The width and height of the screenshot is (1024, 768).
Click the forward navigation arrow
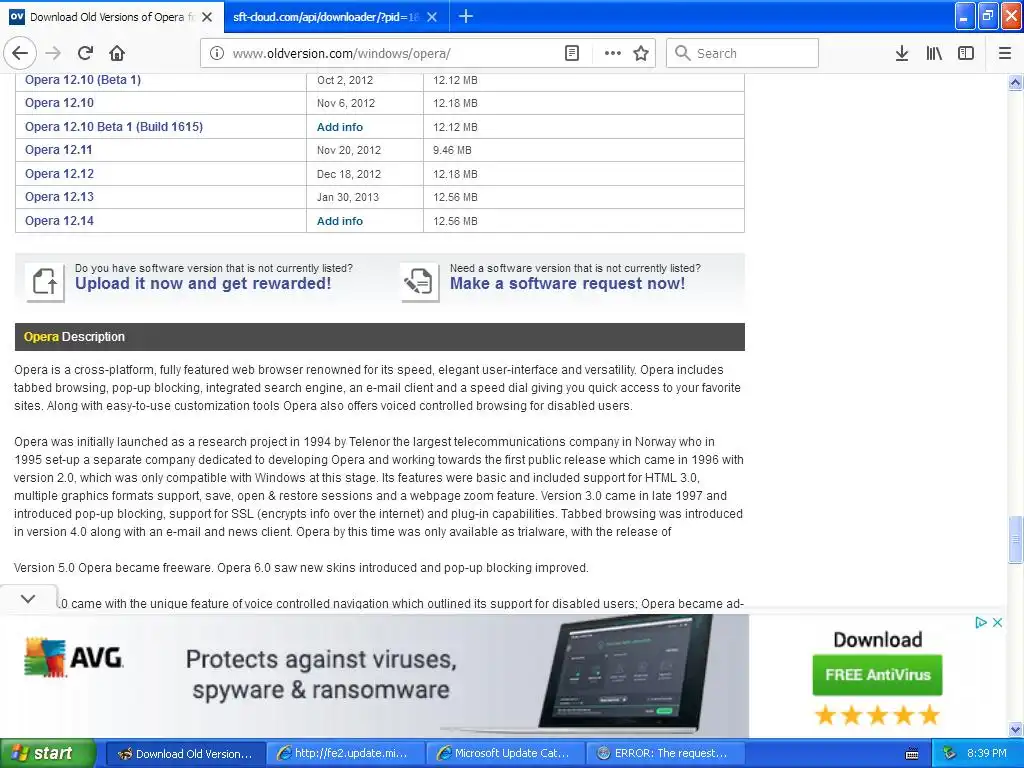pyautogui.click(x=54, y=53)
